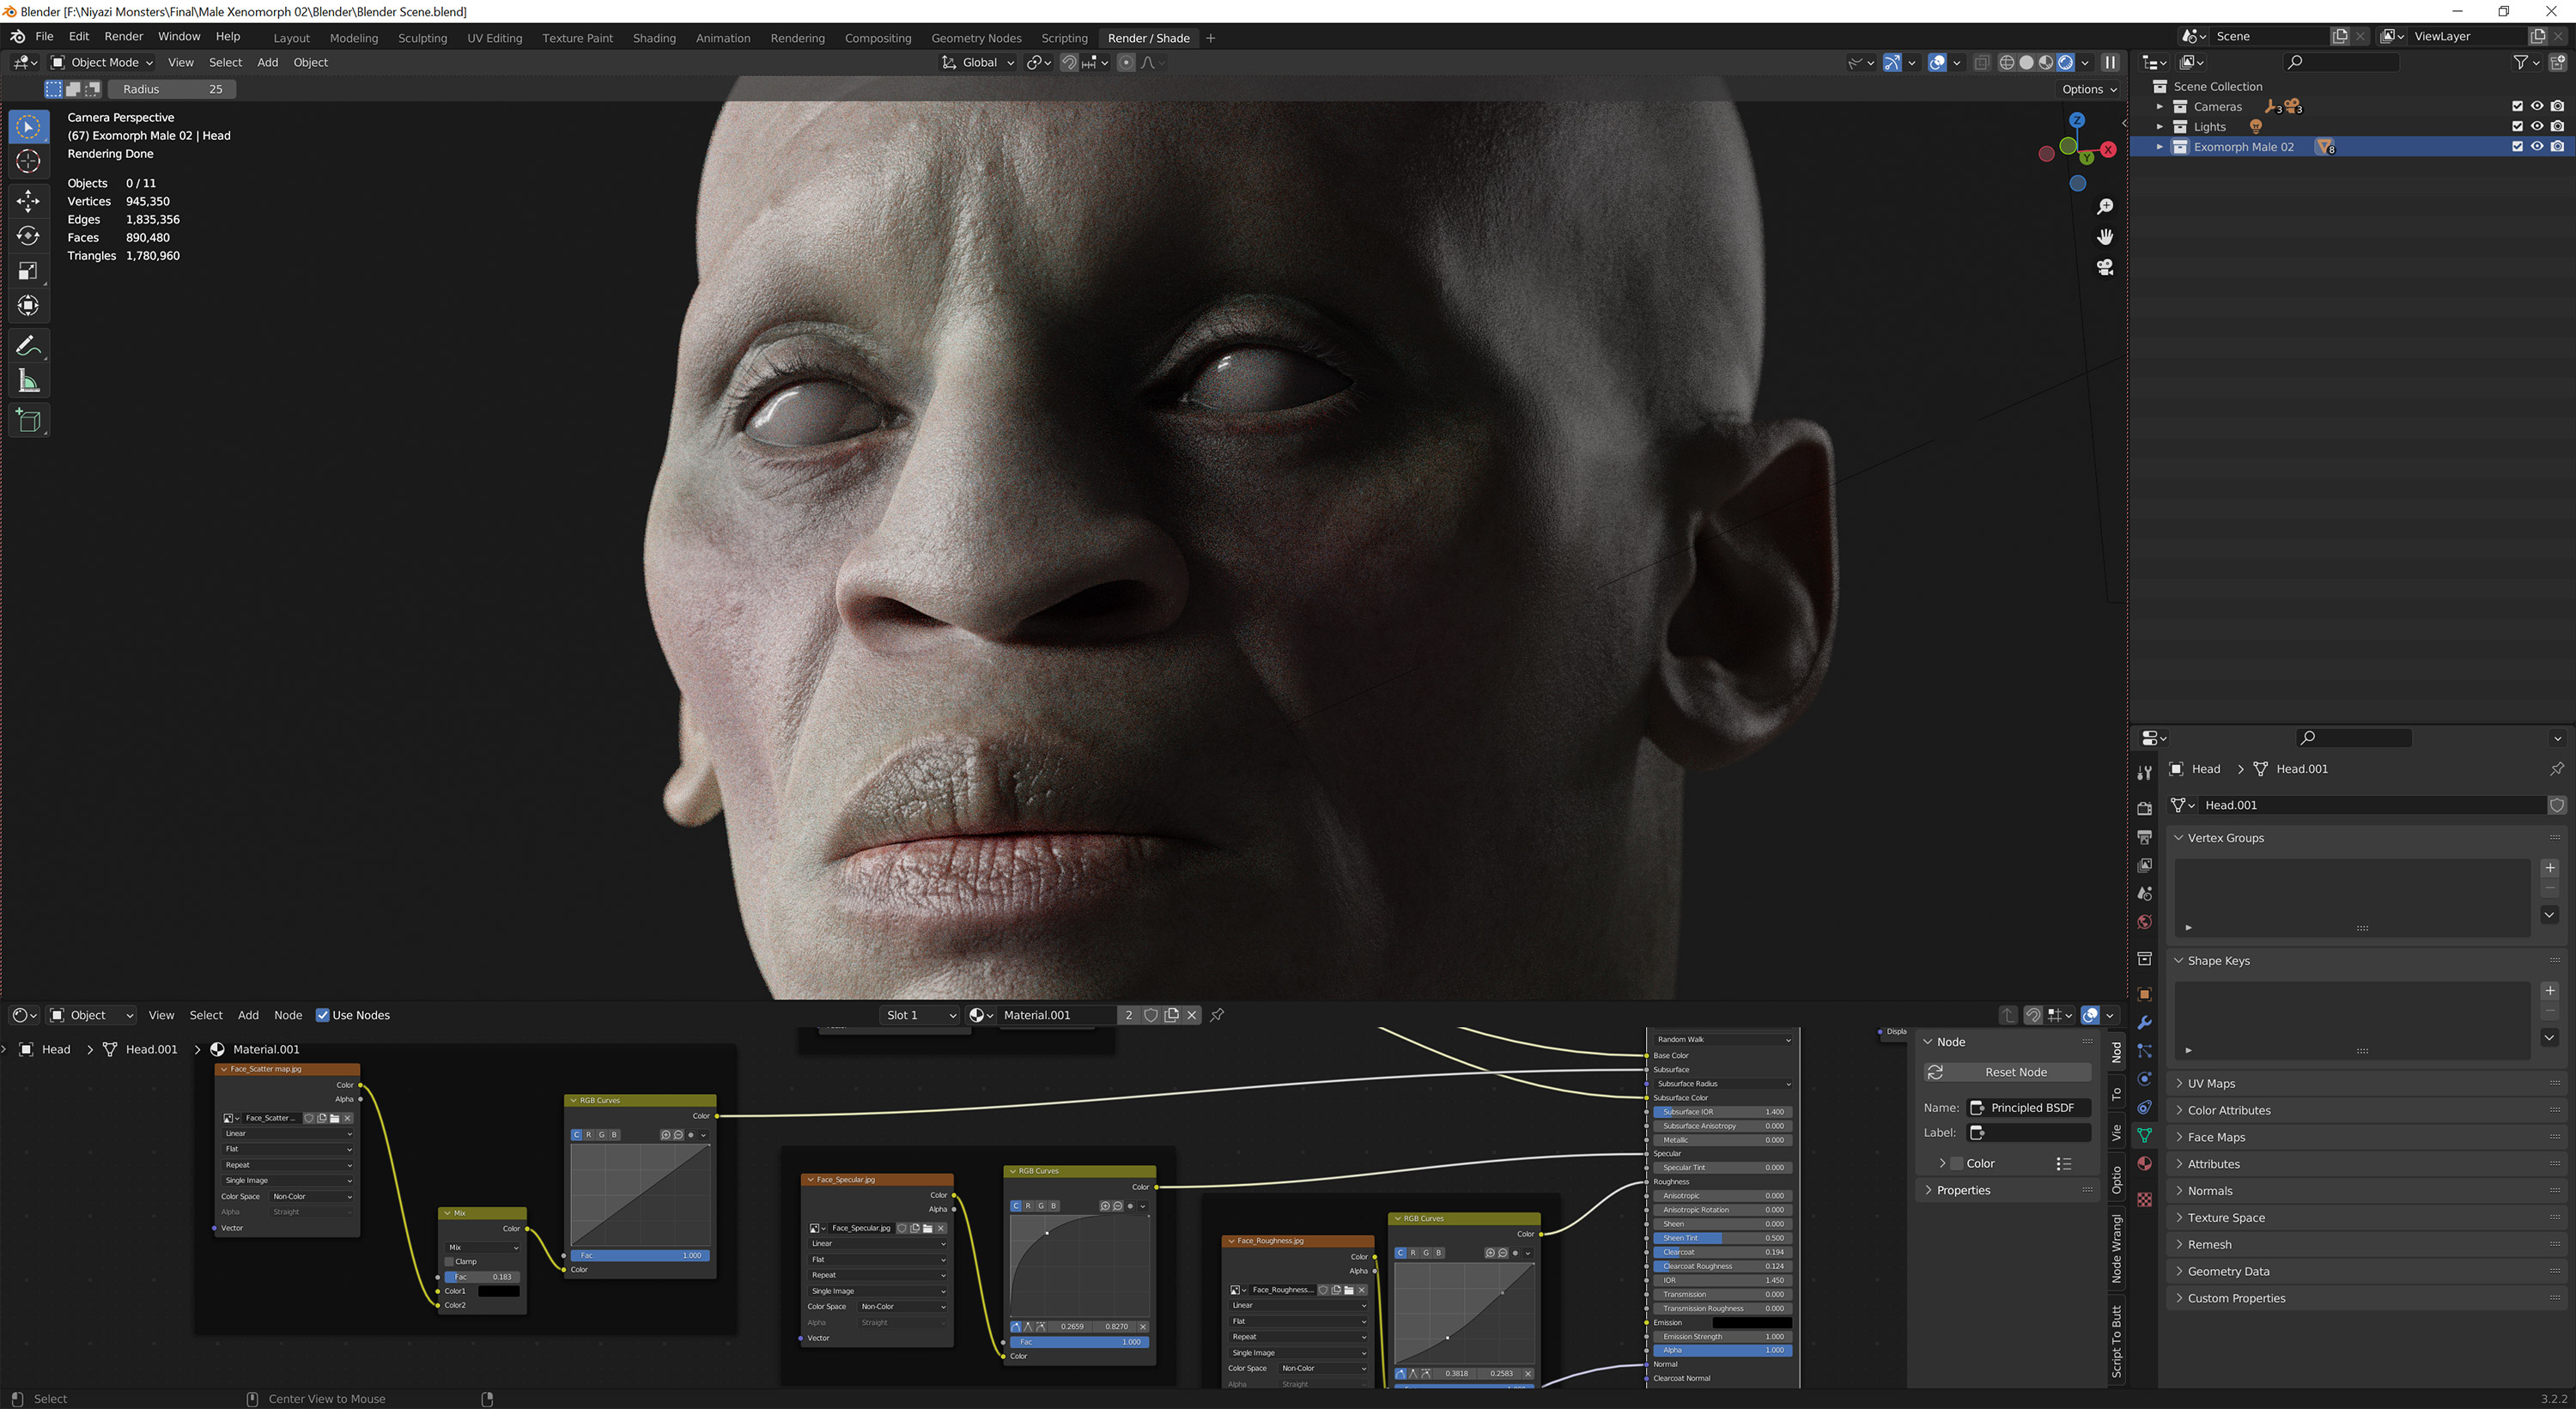This screenshot has height=1409, width=2576.
Task: Open the Slot 1 material slot dropdown
Action: click(920, 1015)
